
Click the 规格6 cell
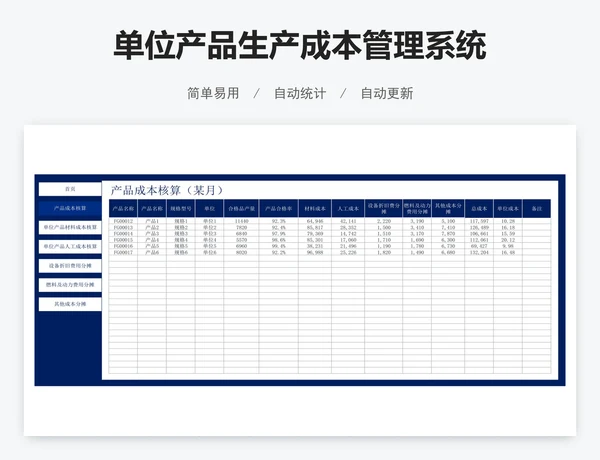click(x=181, y=253)
